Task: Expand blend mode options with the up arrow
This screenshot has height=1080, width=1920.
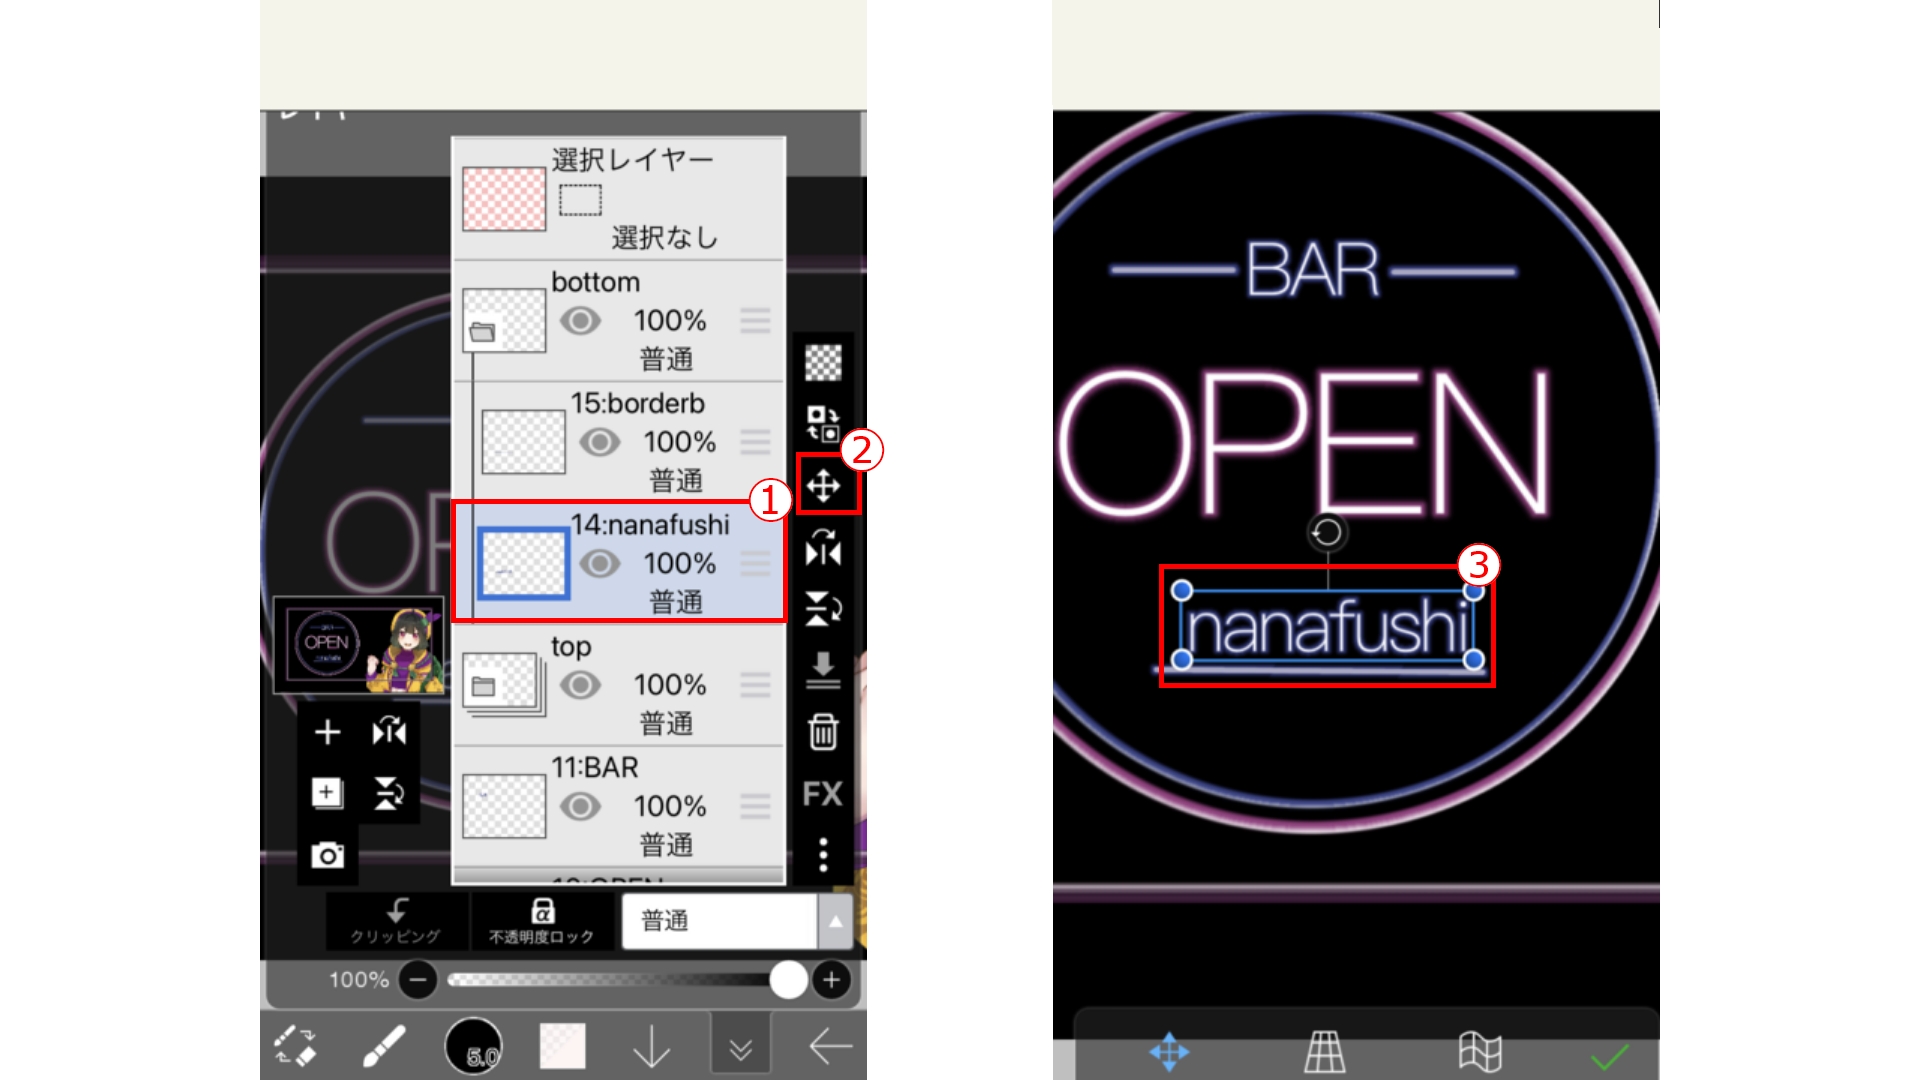Action: coord(835,922)
